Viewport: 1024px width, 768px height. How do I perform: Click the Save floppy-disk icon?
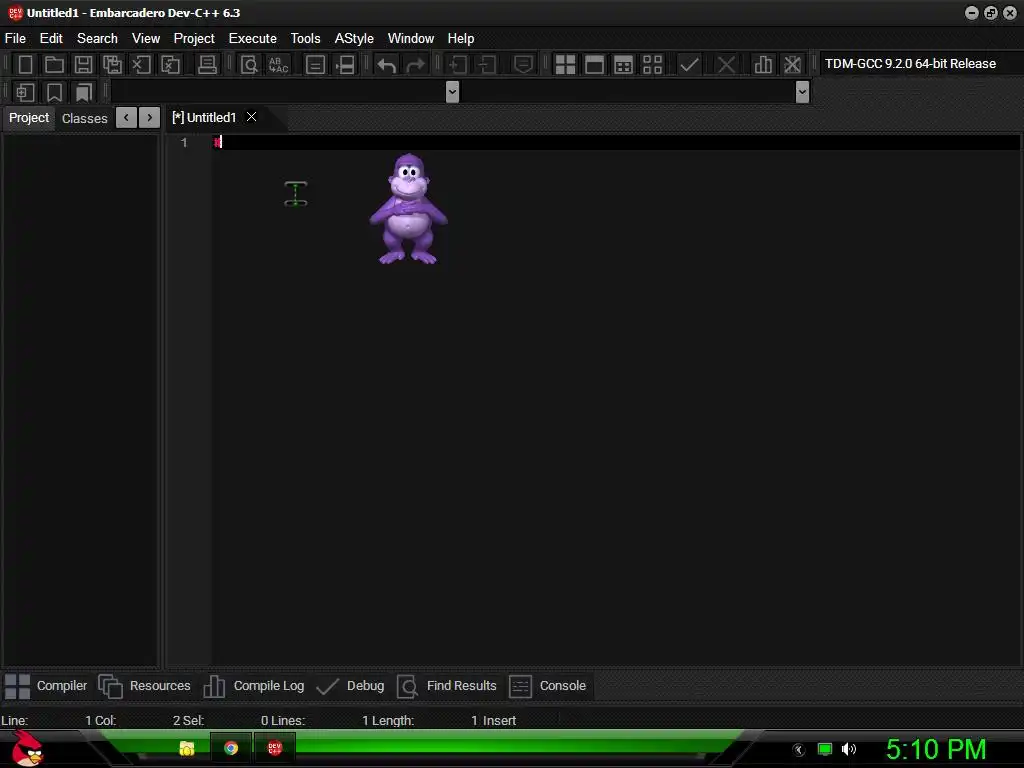83,64
